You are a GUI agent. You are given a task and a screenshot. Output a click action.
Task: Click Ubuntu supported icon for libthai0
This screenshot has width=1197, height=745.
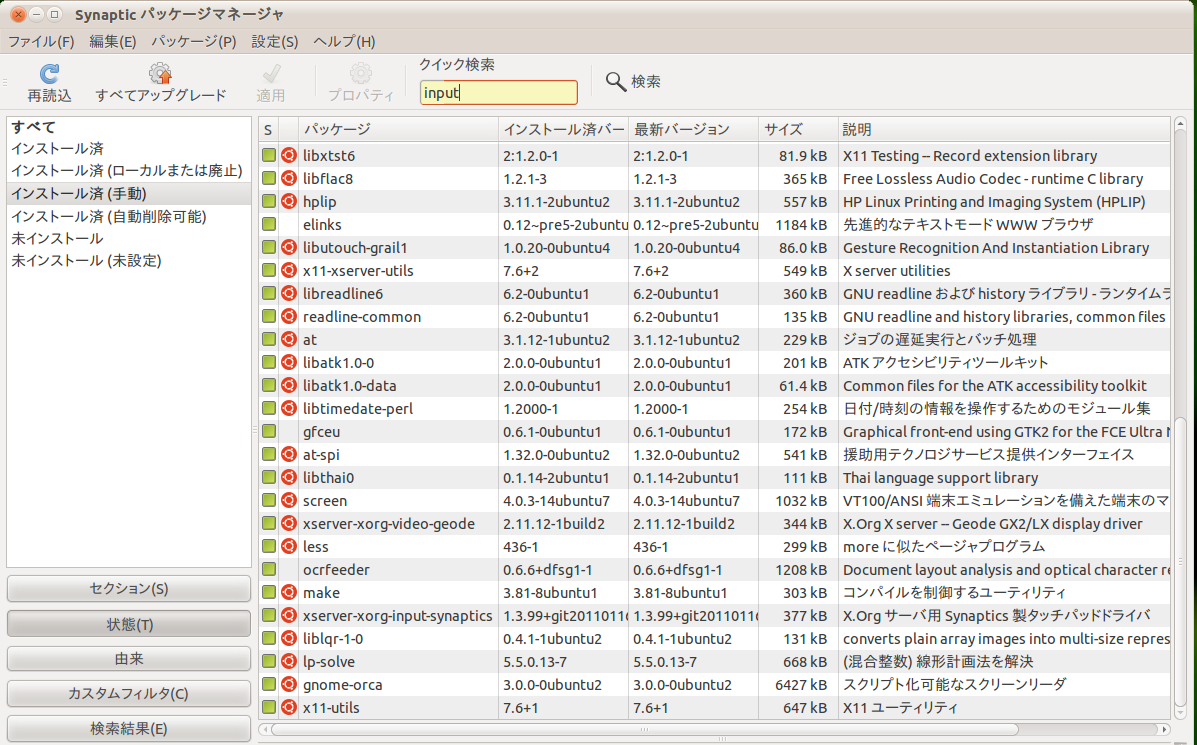click(x=289, y=477)
